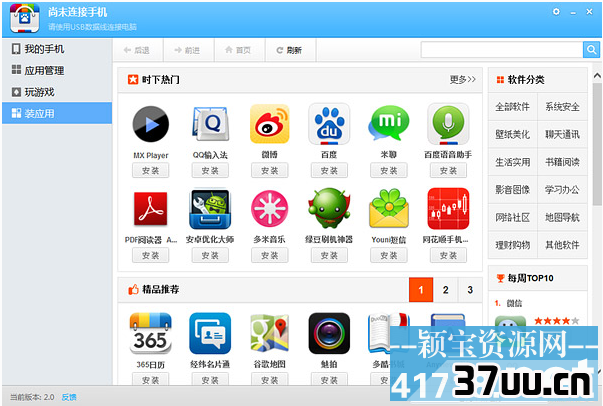Screen dimensions: 603x406
Task: Switch to 应用管理 in the sidebar
Action: [x=57, y=70]
